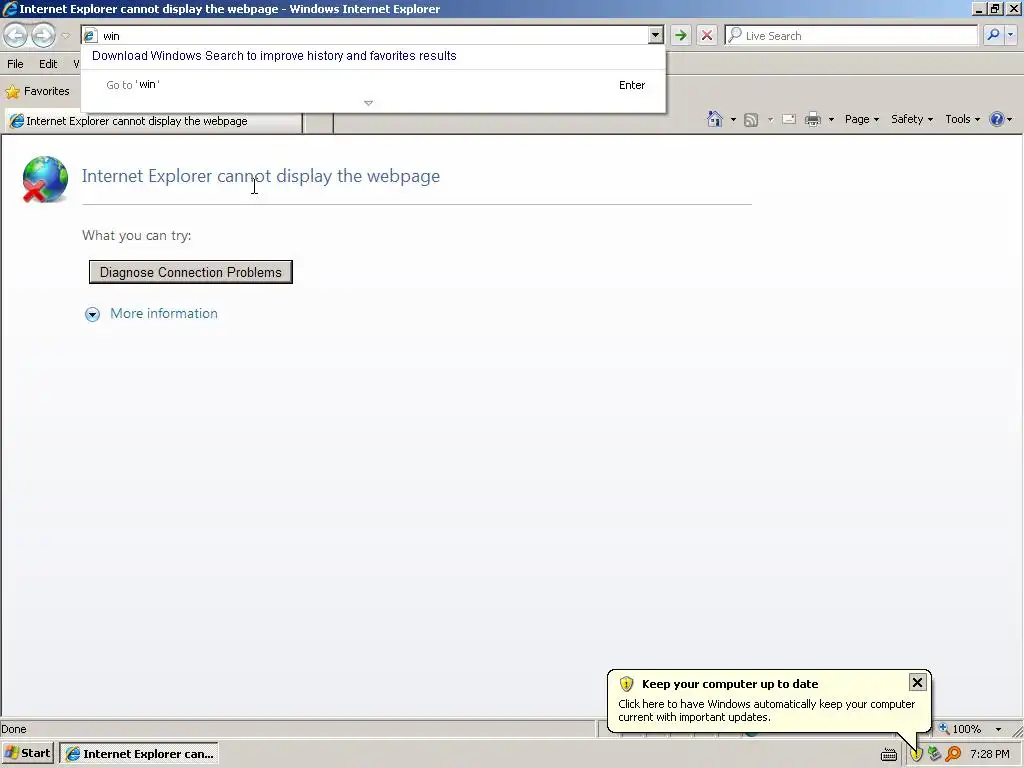Open a new blank tab
This screenshot has width=1024, height=768.
319,122
